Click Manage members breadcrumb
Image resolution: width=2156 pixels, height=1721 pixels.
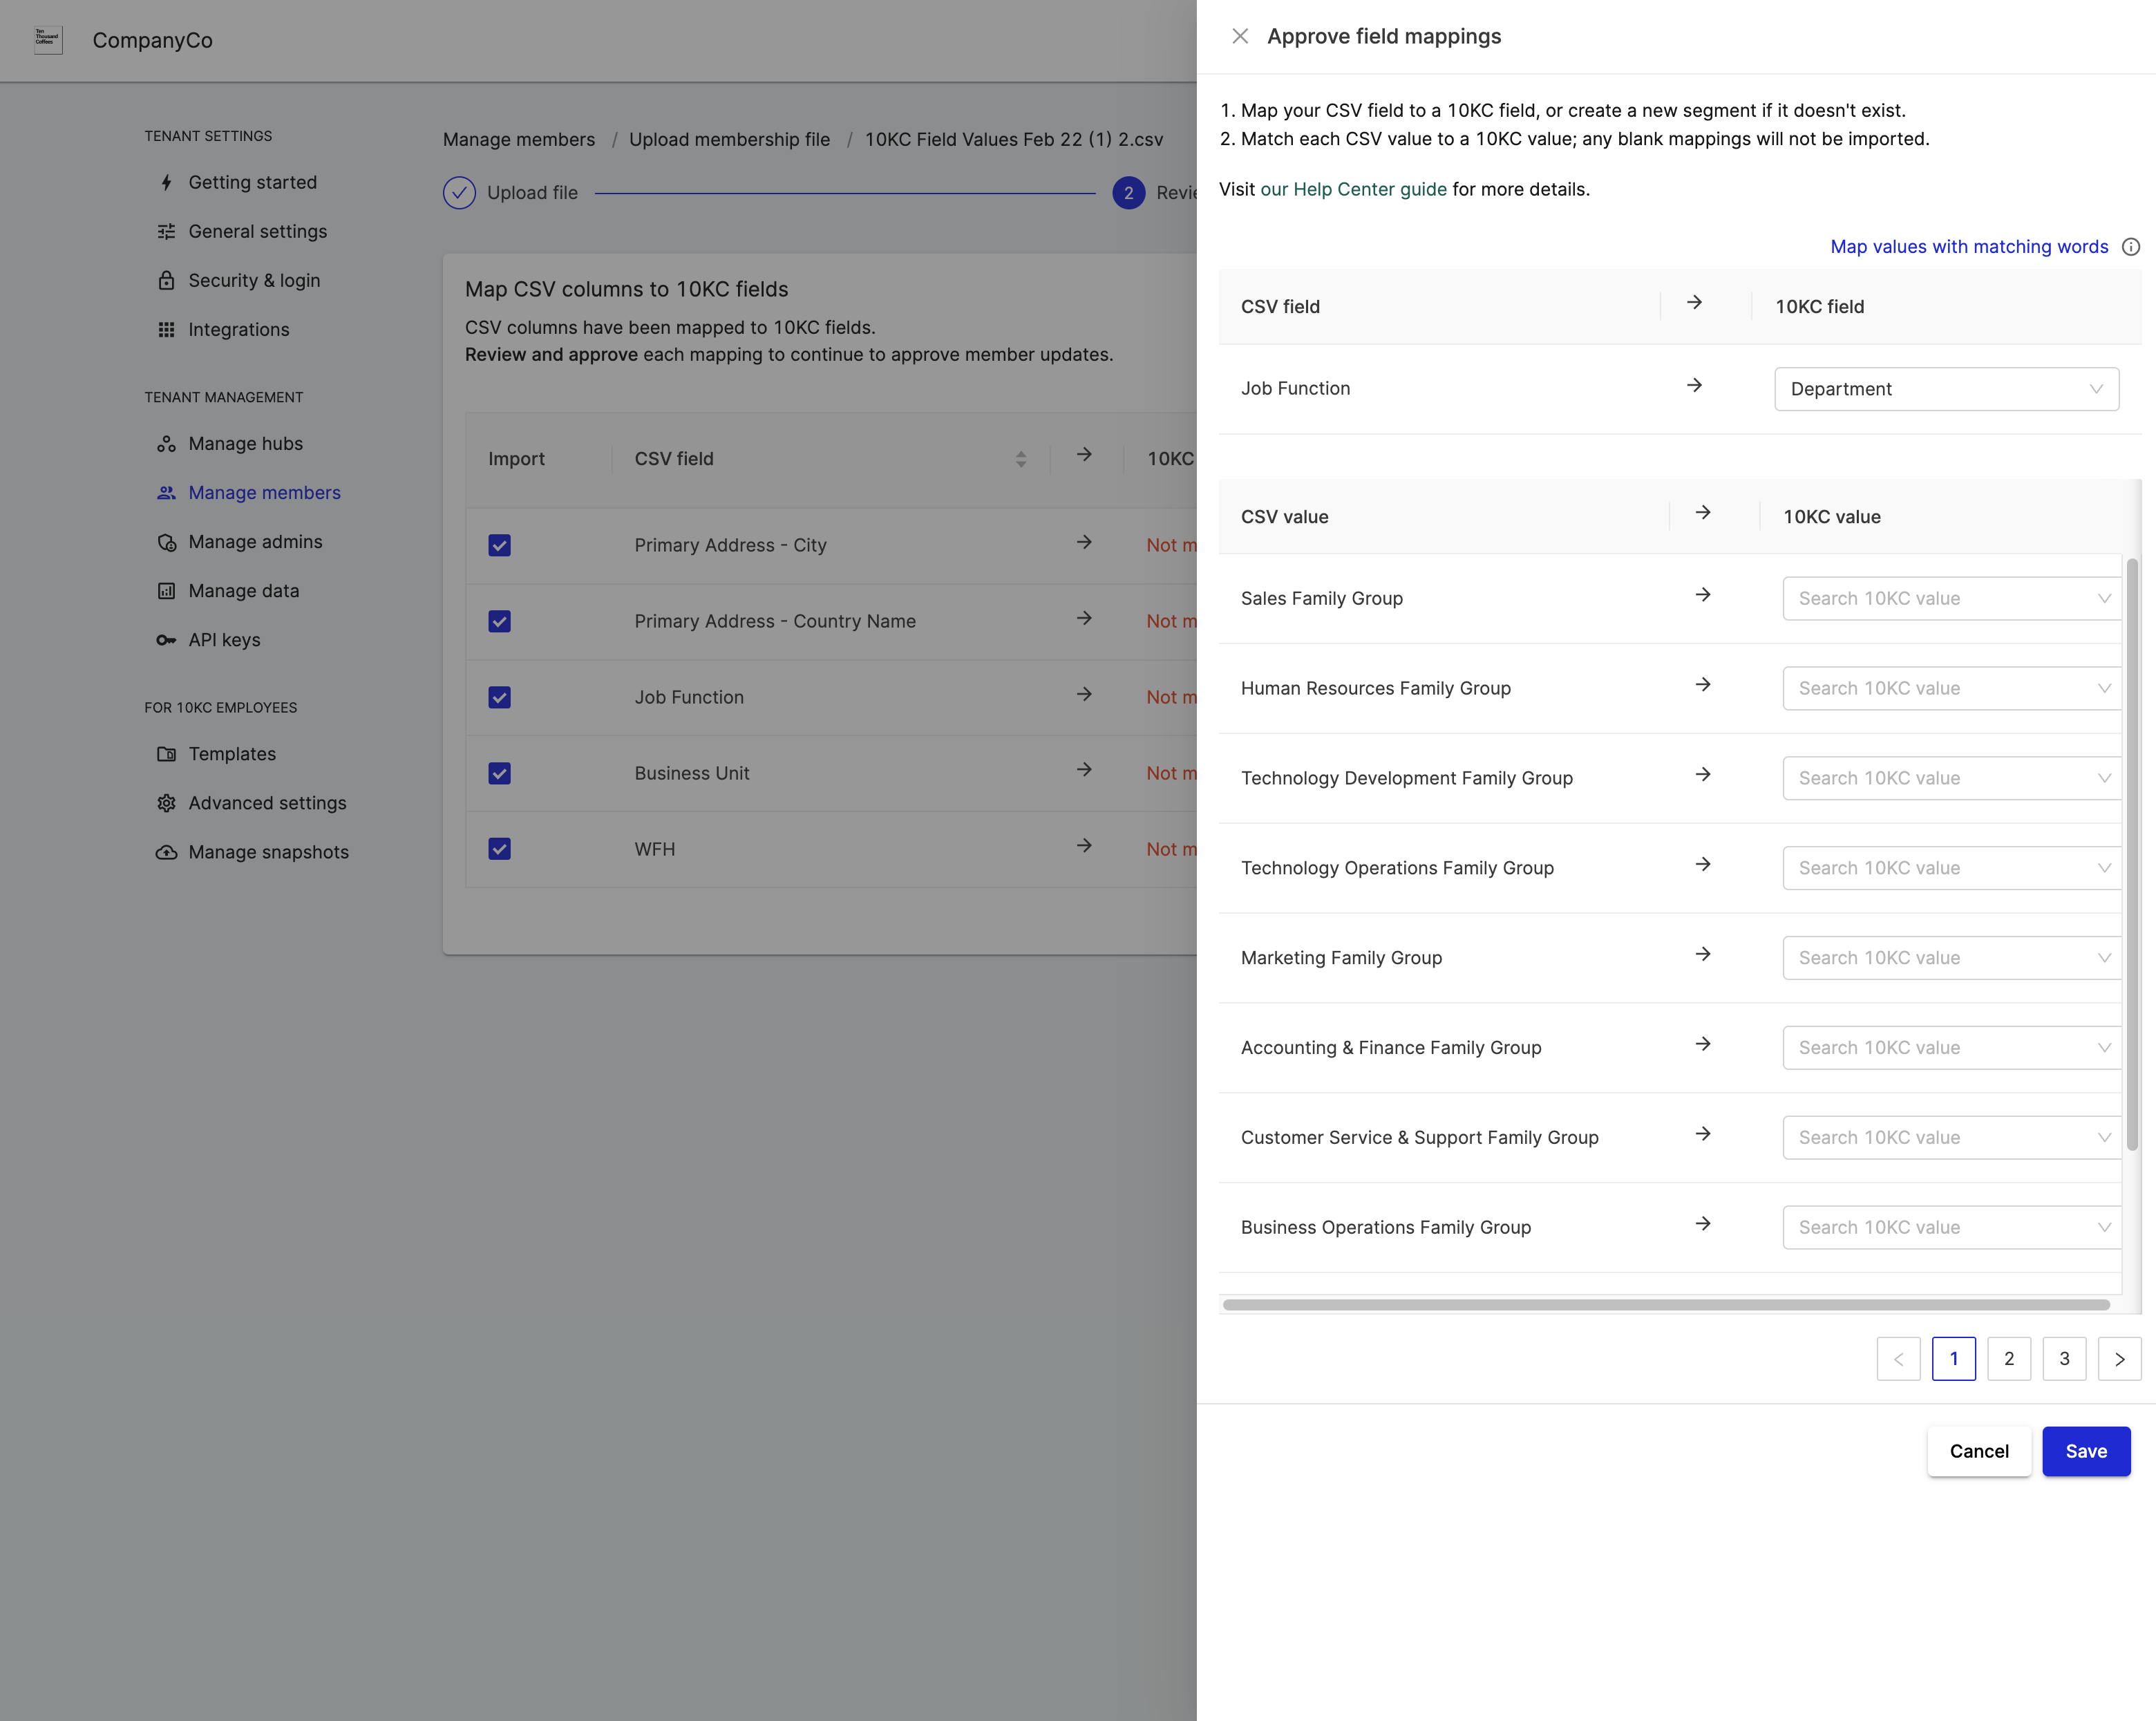tap(519, 139)
